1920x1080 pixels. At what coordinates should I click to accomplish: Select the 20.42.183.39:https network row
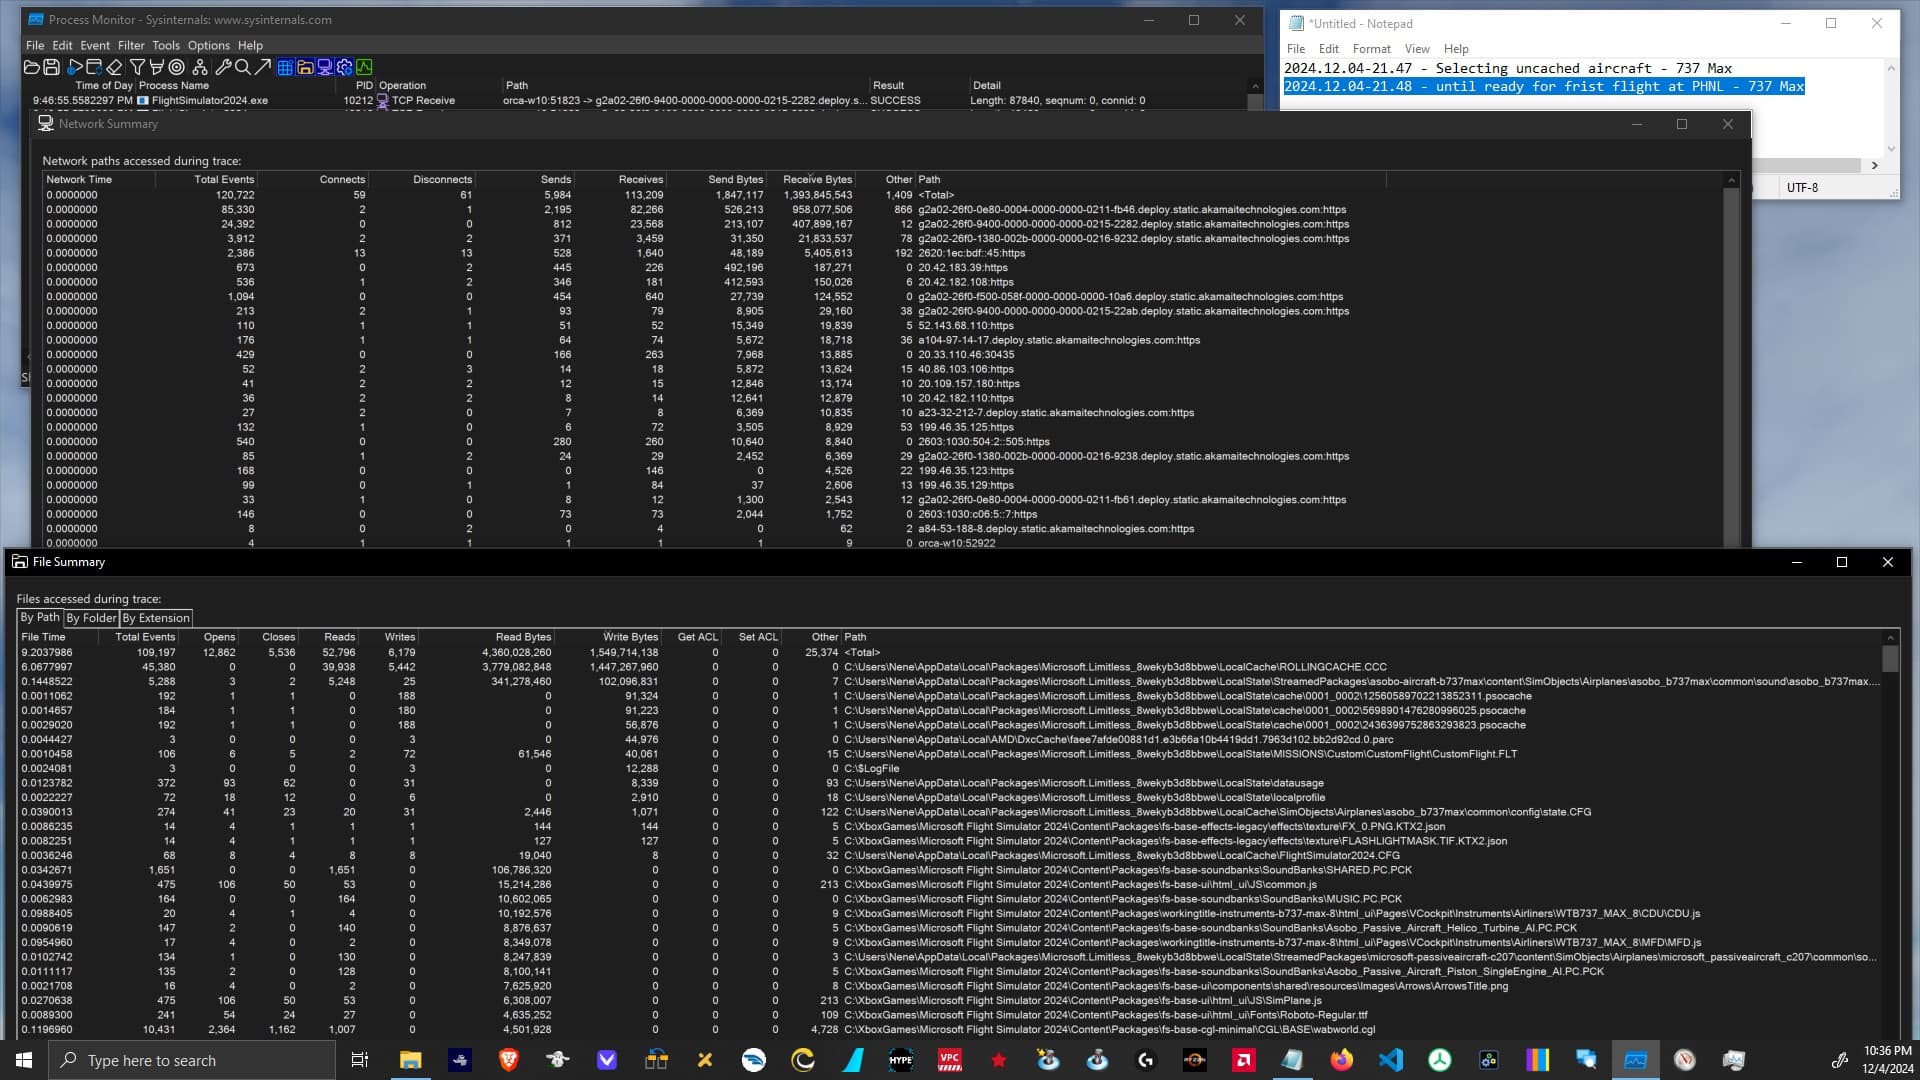click(885, 268)
